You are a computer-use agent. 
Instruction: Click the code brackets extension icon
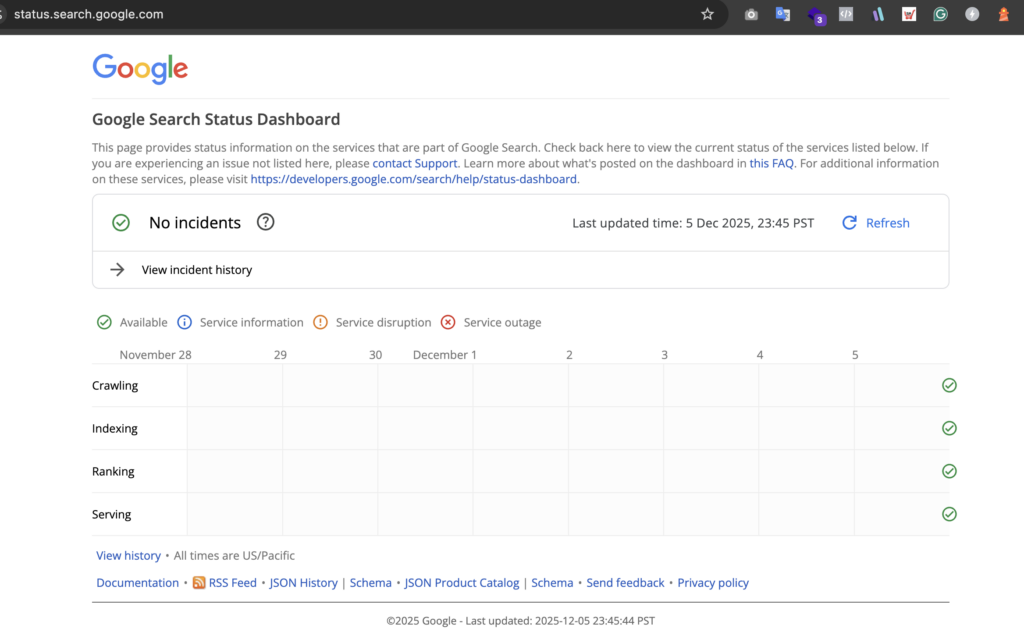[x=846, y=14]
